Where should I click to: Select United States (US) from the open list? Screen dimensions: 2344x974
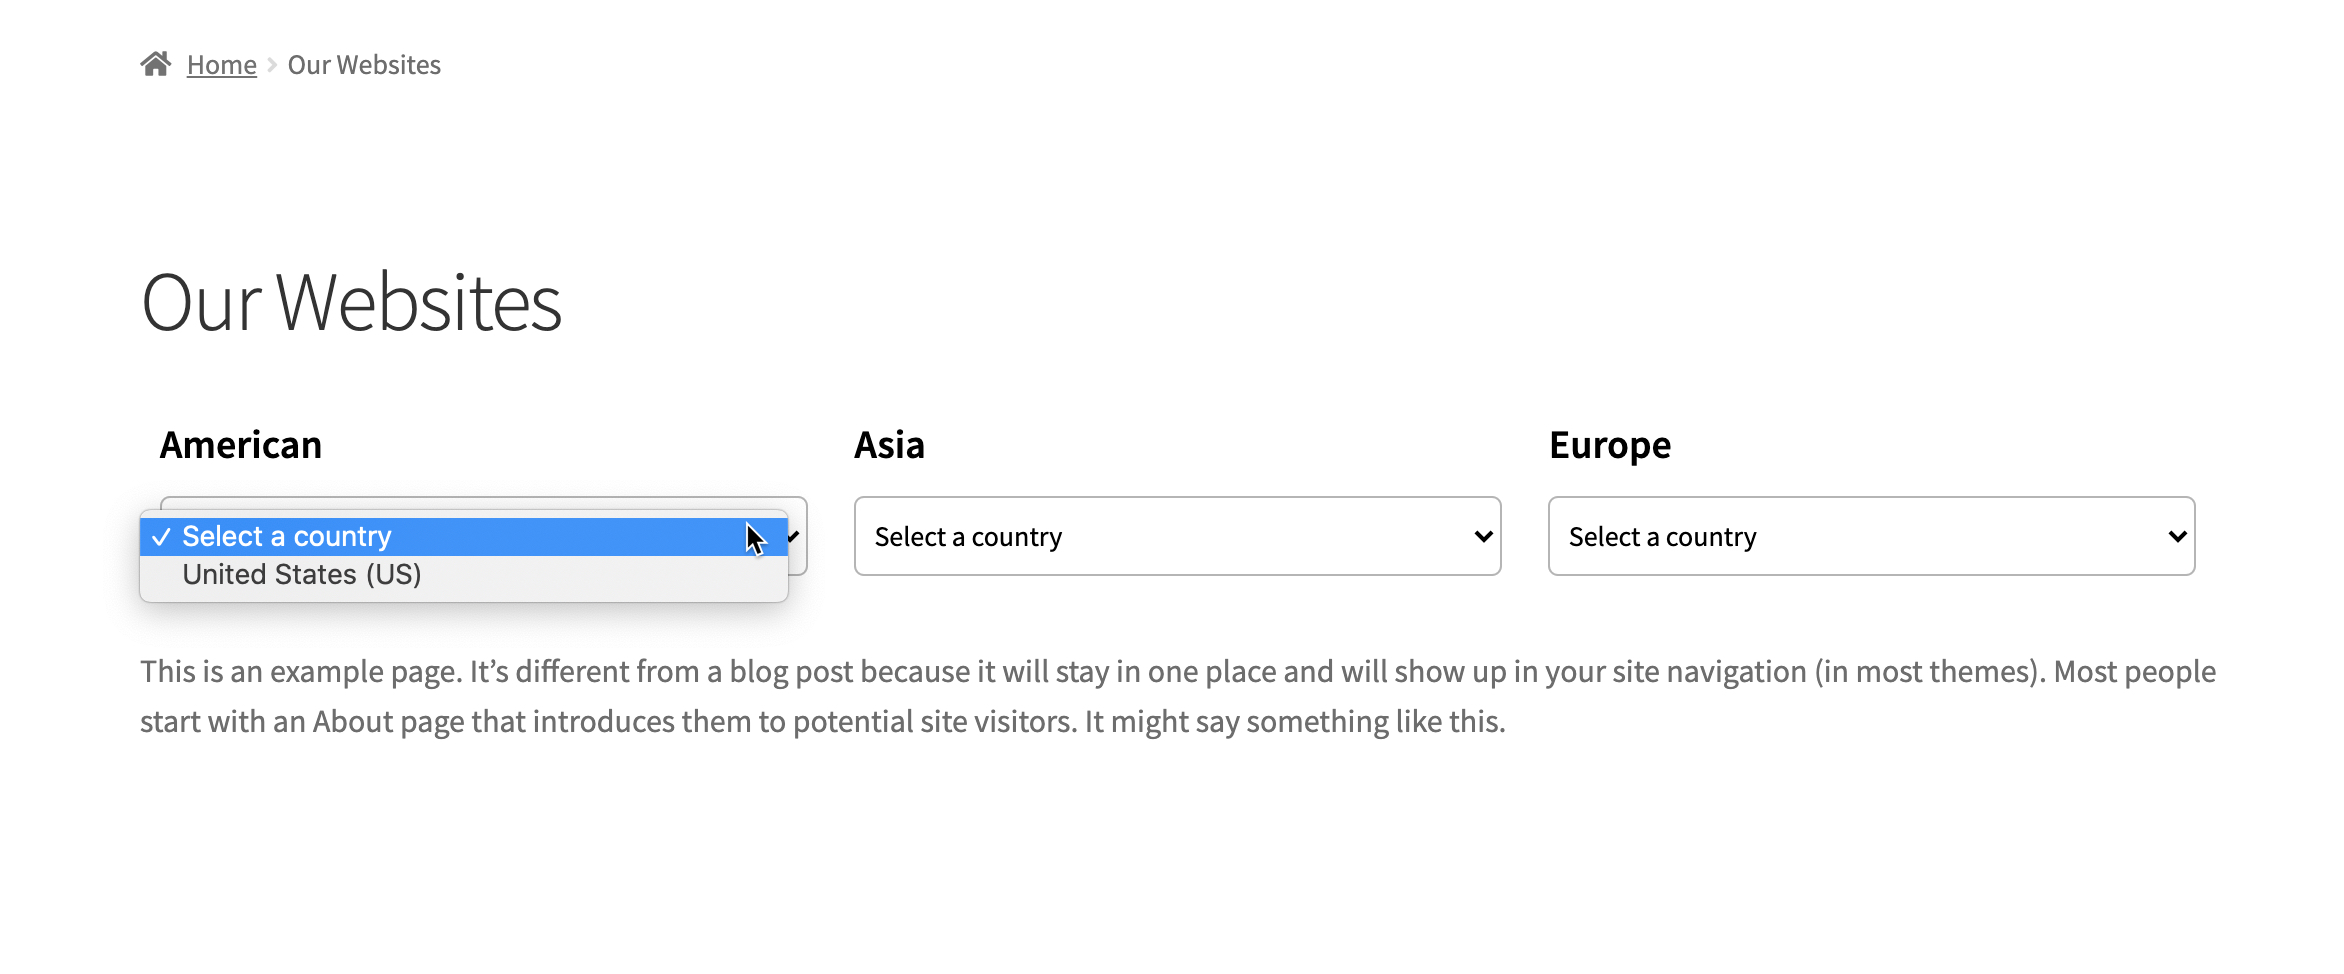pyautogui.click(x=300, y=574)
